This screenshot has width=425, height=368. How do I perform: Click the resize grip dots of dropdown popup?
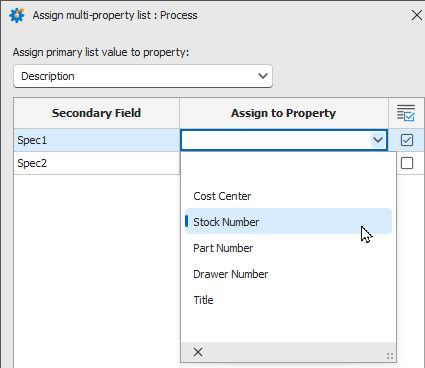390,356
